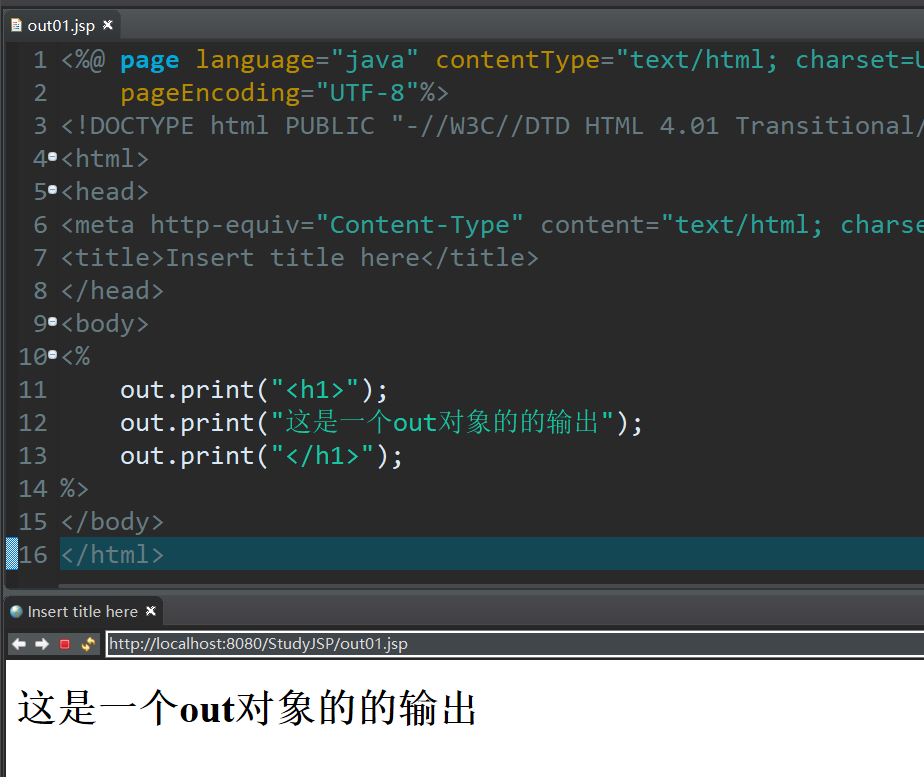Click the 'page' keyword on line 1
The width and height of the screenshot is (924, 777).
click(x=150, y=60)
